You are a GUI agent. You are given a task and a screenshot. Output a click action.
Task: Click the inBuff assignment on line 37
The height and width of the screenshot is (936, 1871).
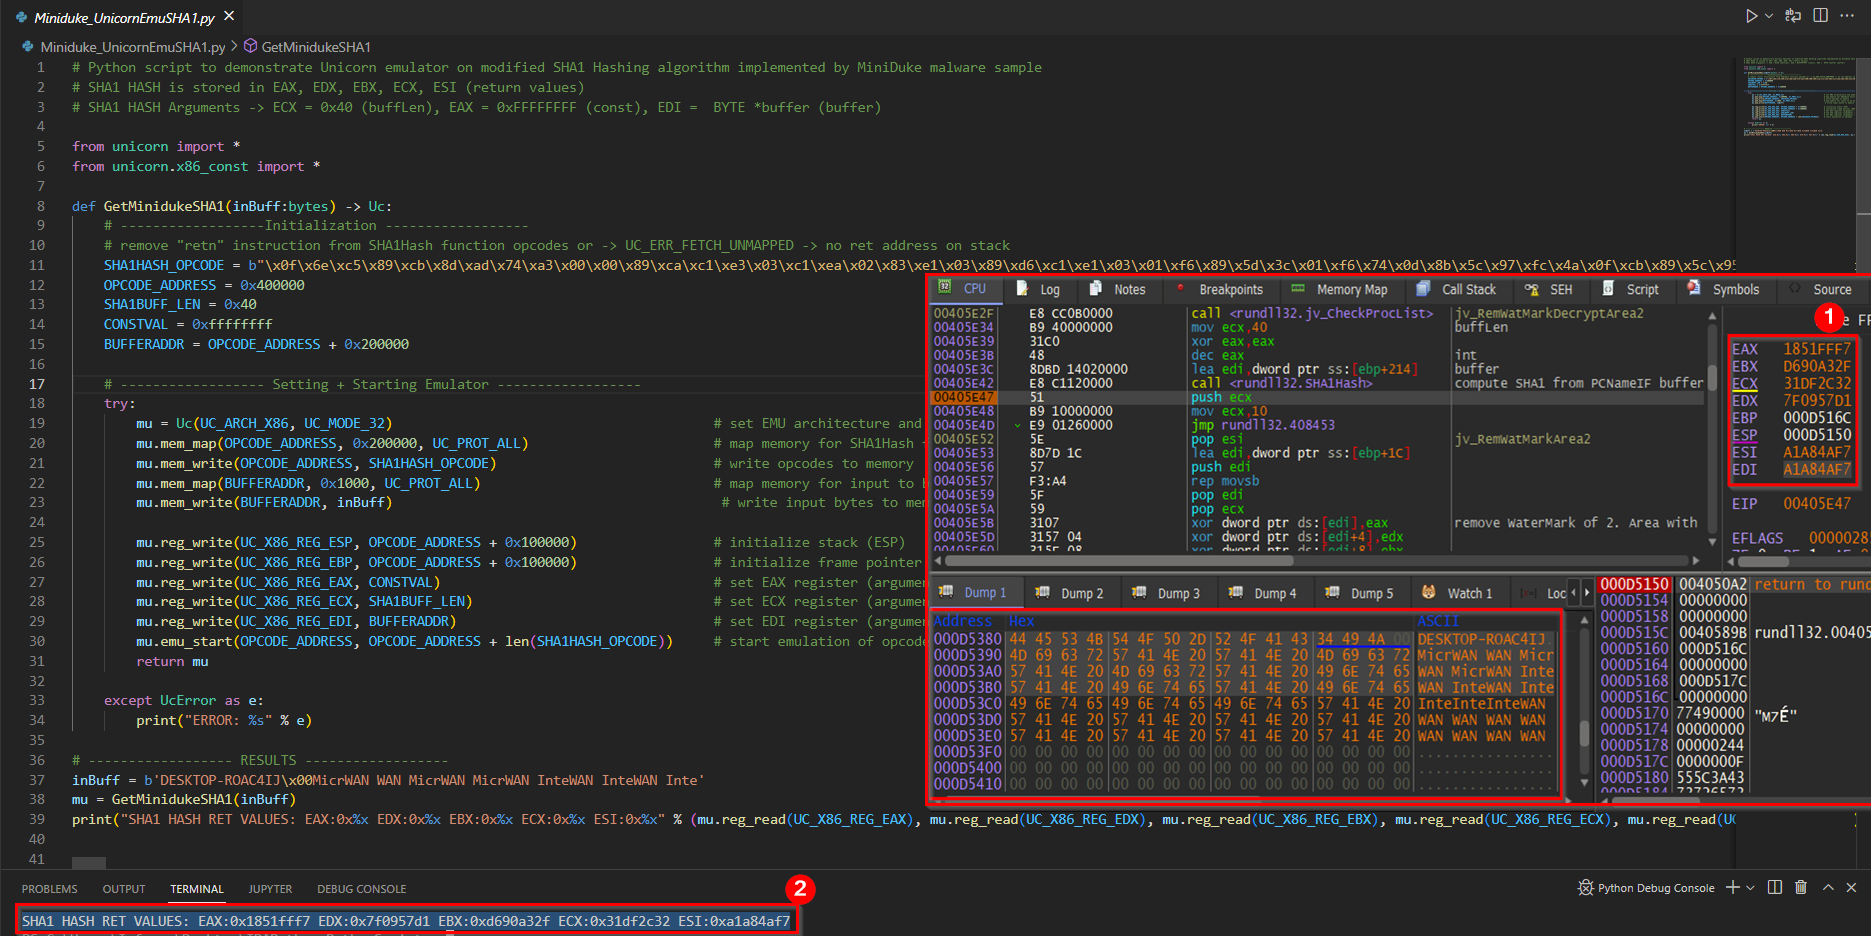pyautogui.click(x=388, y=780)
